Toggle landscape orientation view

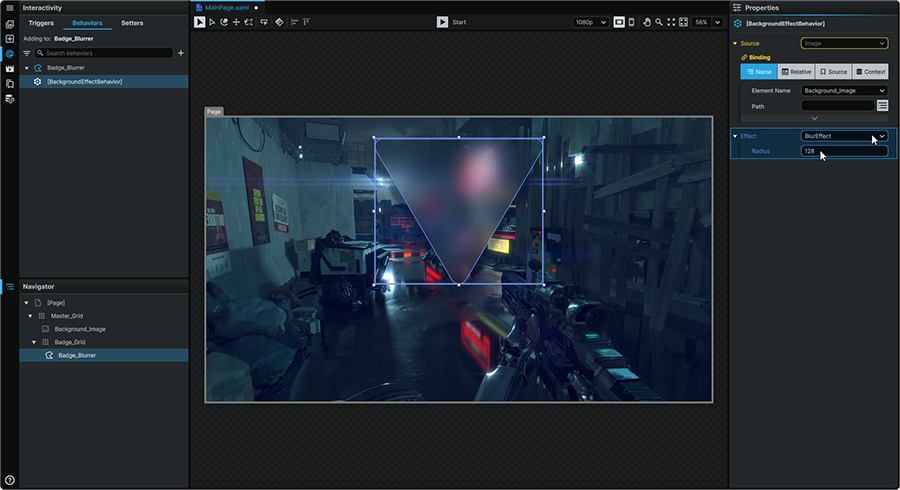(619, 22)
